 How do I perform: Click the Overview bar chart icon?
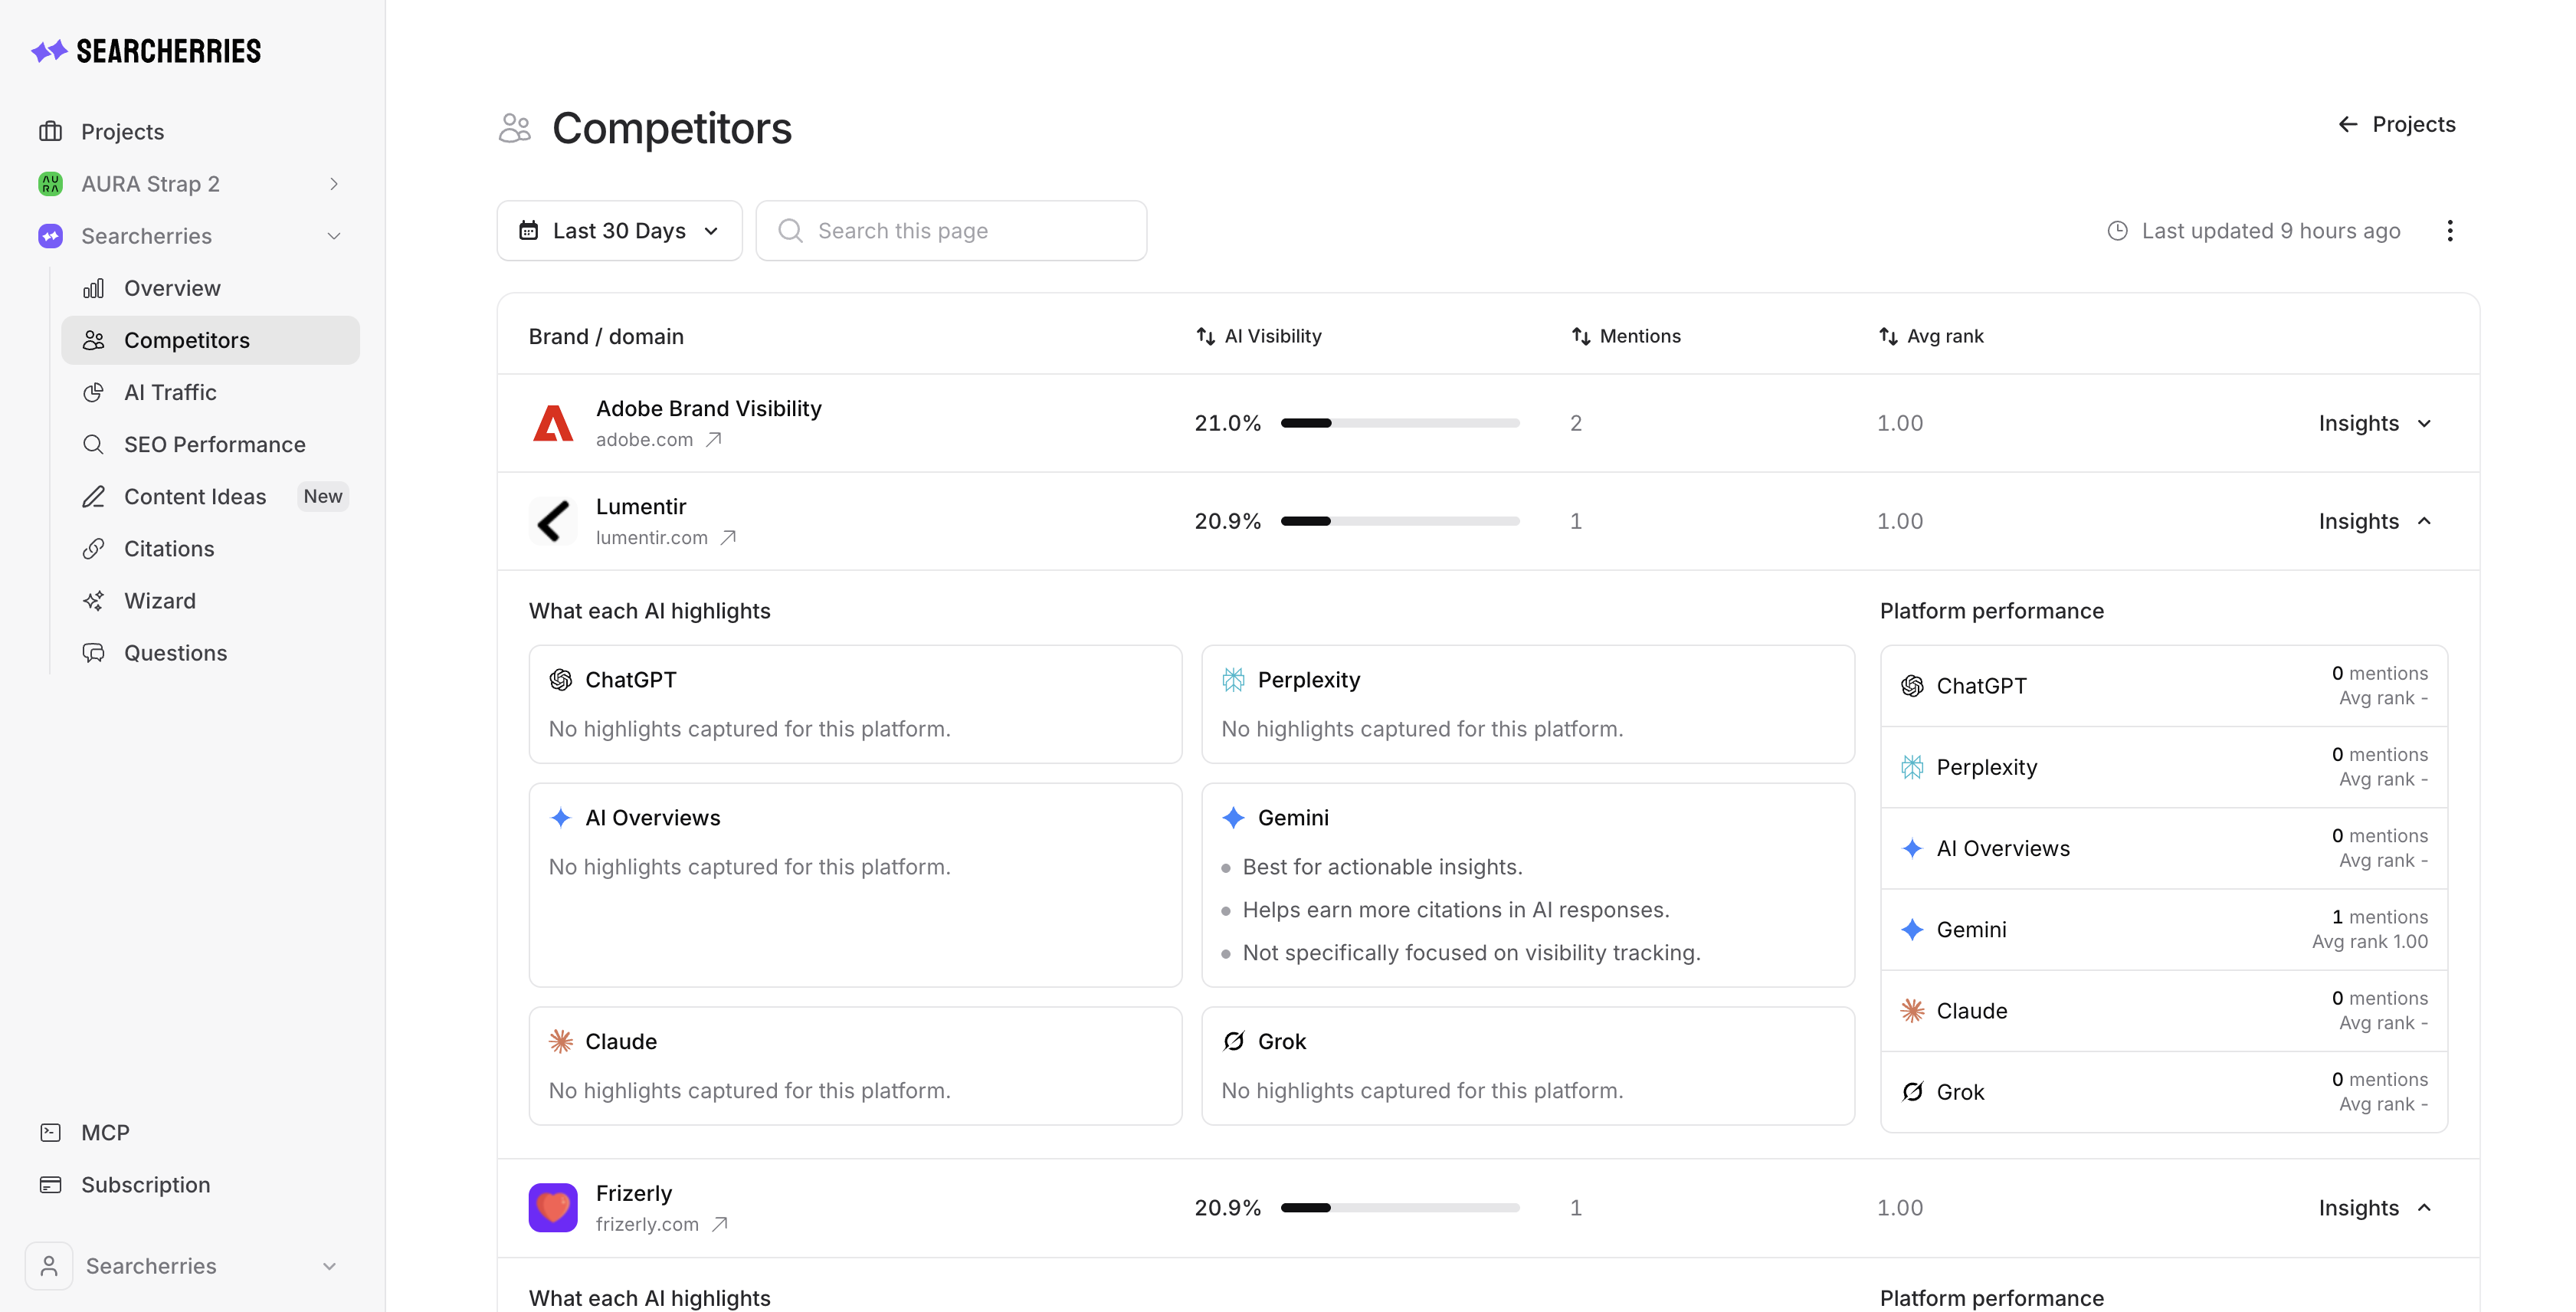pos(93,288)
